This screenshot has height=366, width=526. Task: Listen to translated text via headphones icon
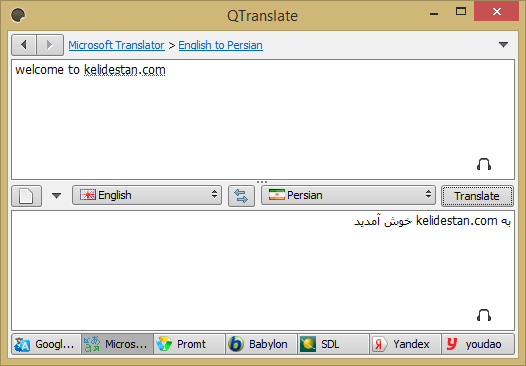484,315
